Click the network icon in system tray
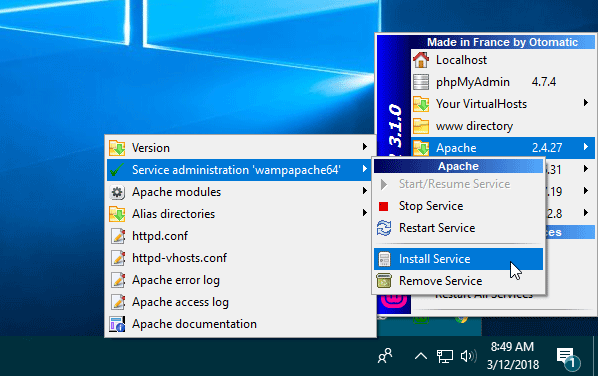 pyautogui.click(x=445, y=356)
